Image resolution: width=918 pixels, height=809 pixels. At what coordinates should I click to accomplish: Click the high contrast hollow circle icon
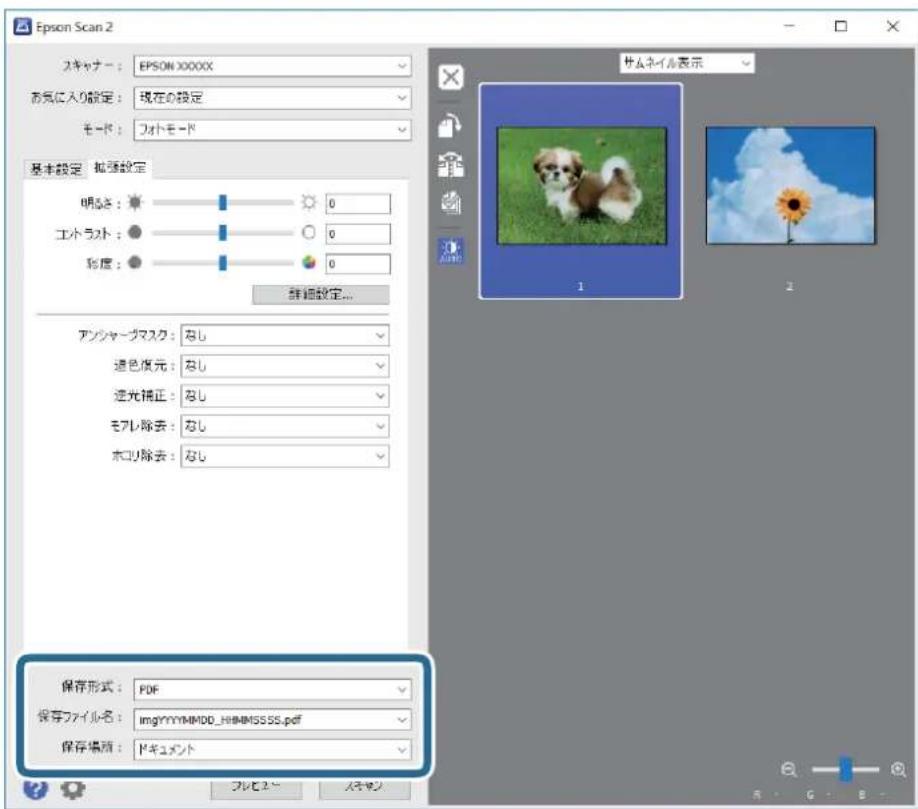tap(309, 232)
